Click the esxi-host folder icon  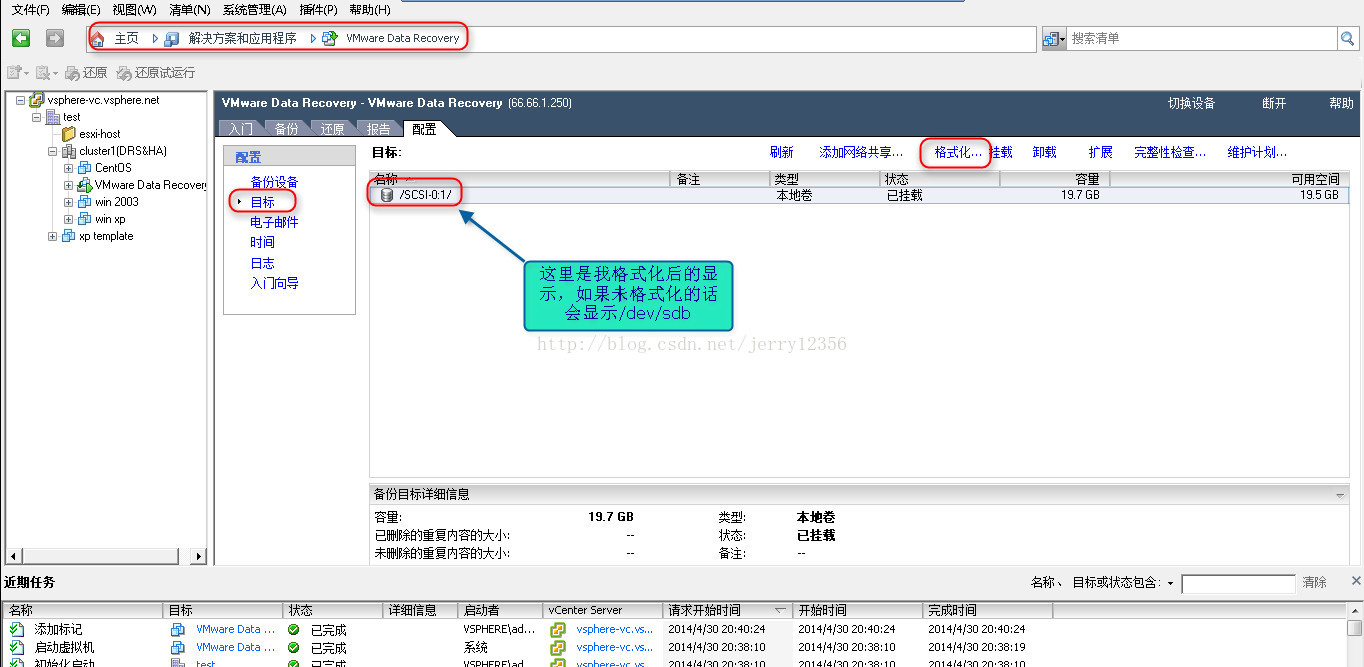pos(69,134)
